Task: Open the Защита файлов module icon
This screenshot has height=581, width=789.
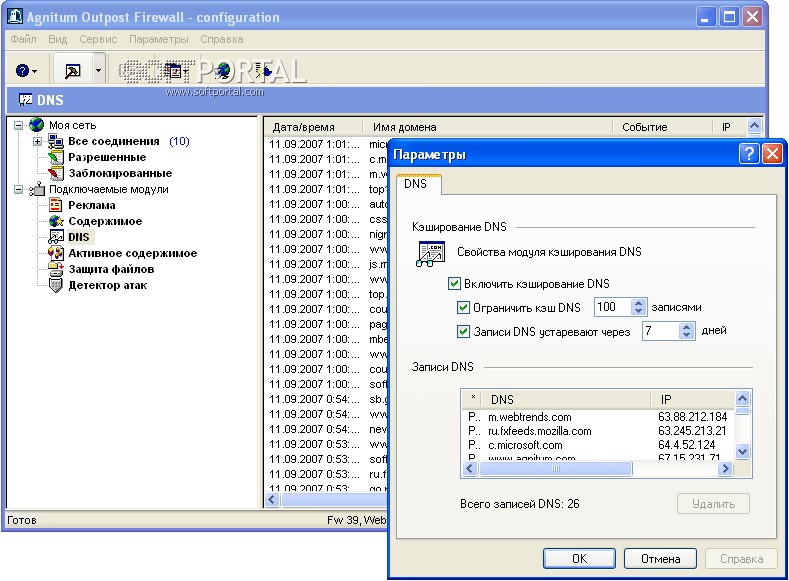Action: [55, 269]
